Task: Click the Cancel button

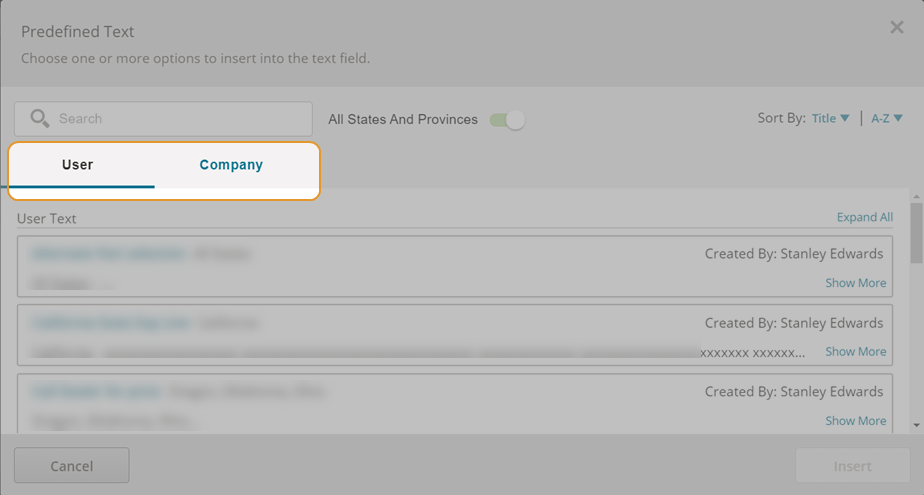Action: coord(72,466)
